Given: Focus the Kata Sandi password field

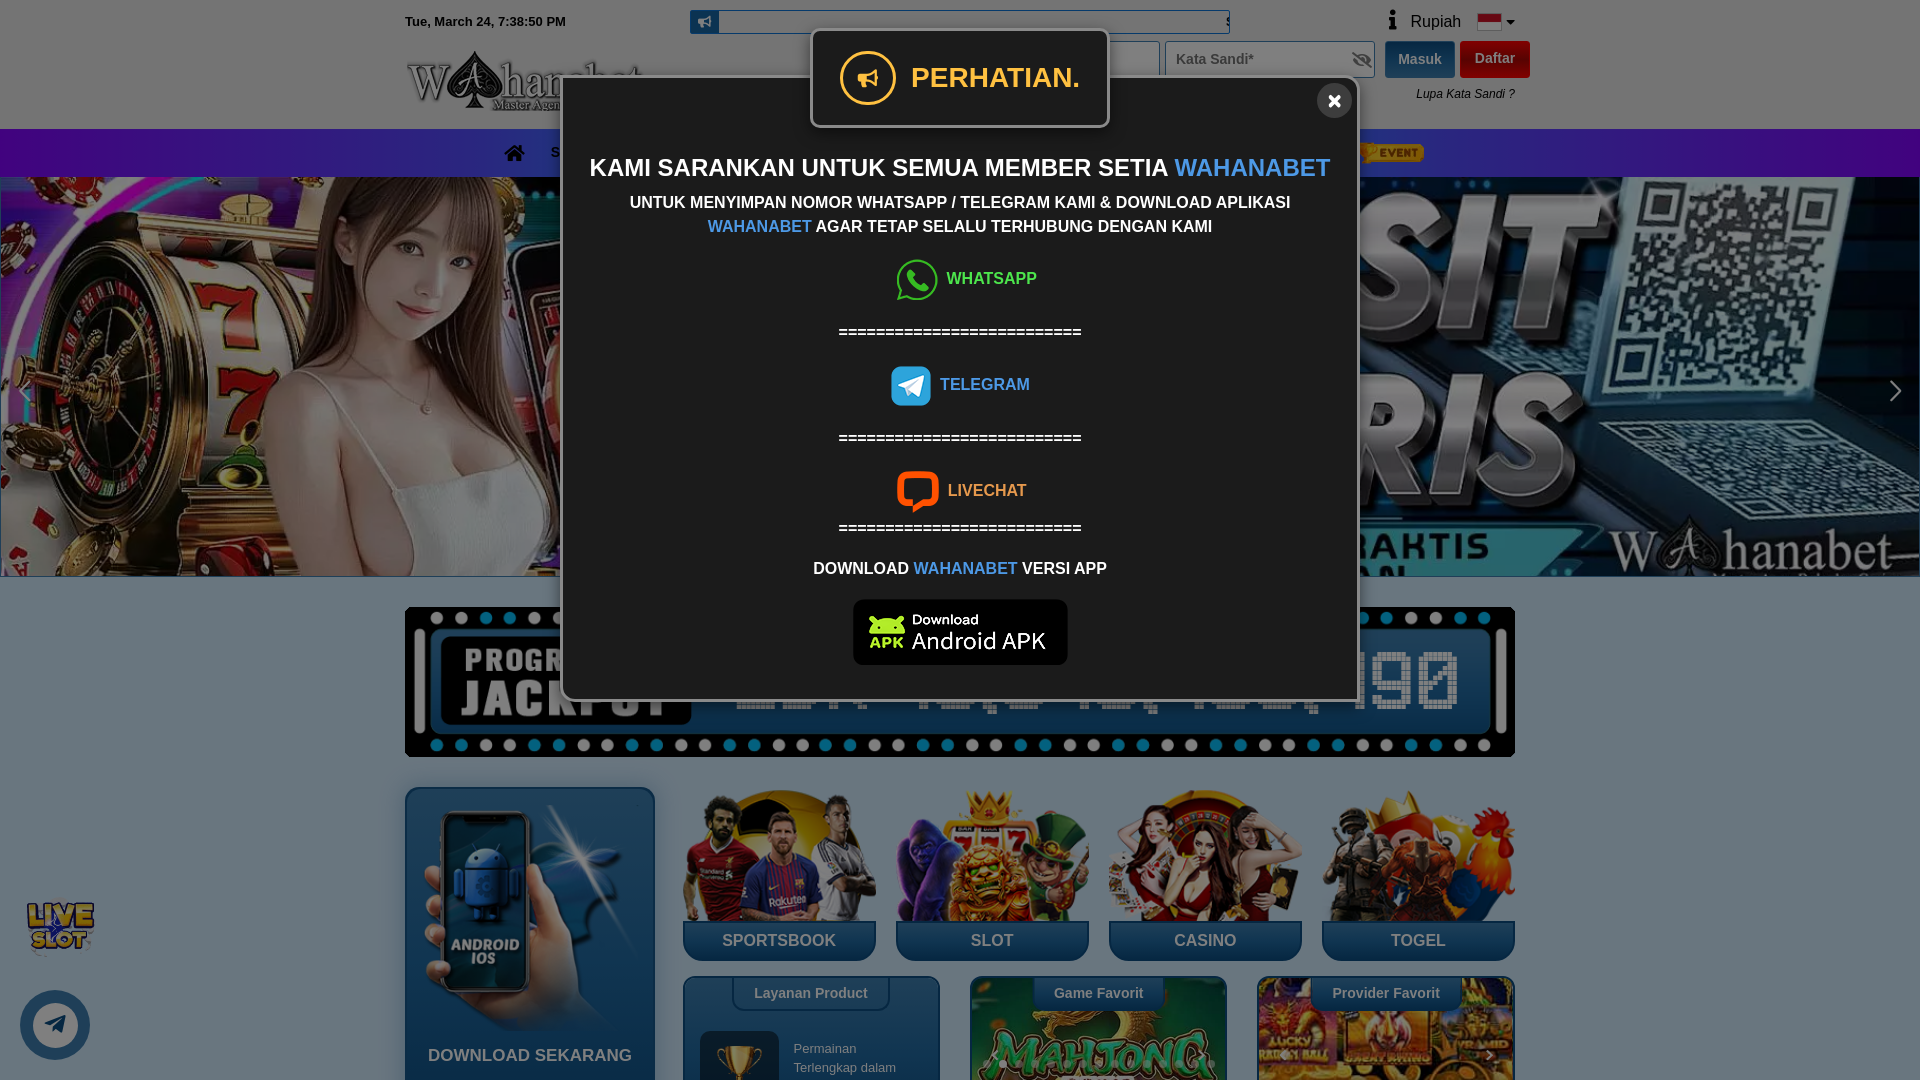Looking at the screenshot, I should (x=1270, y=59).
